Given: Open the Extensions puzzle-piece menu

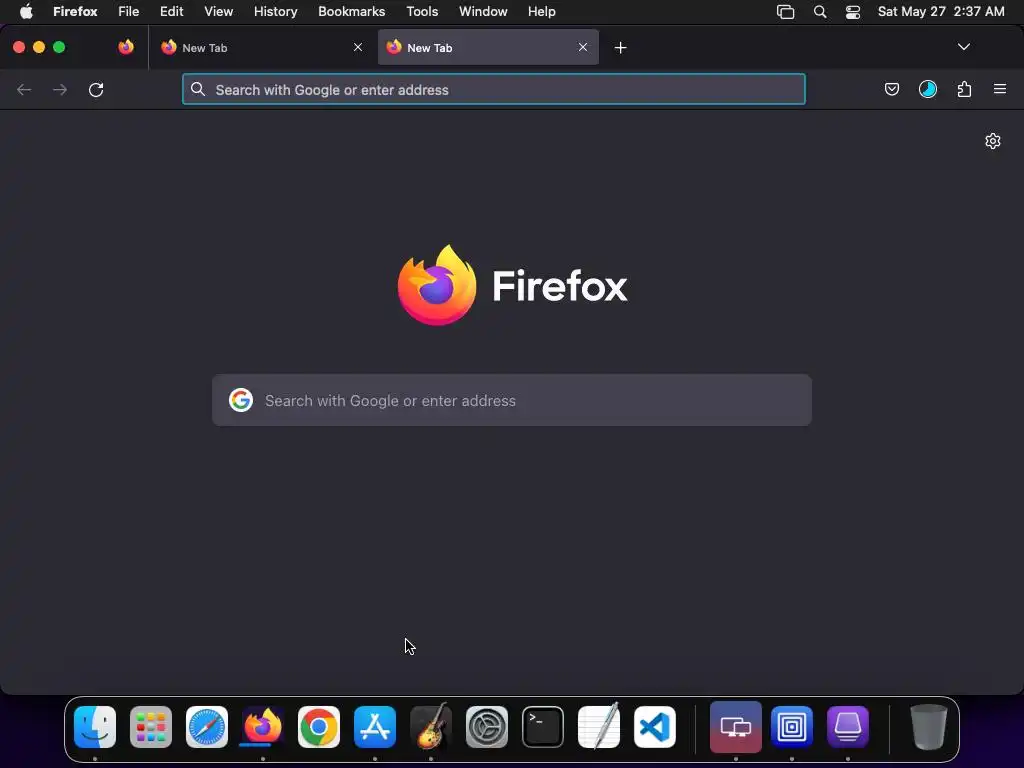Looking at the screenshot, I should (x=964, y=89).
